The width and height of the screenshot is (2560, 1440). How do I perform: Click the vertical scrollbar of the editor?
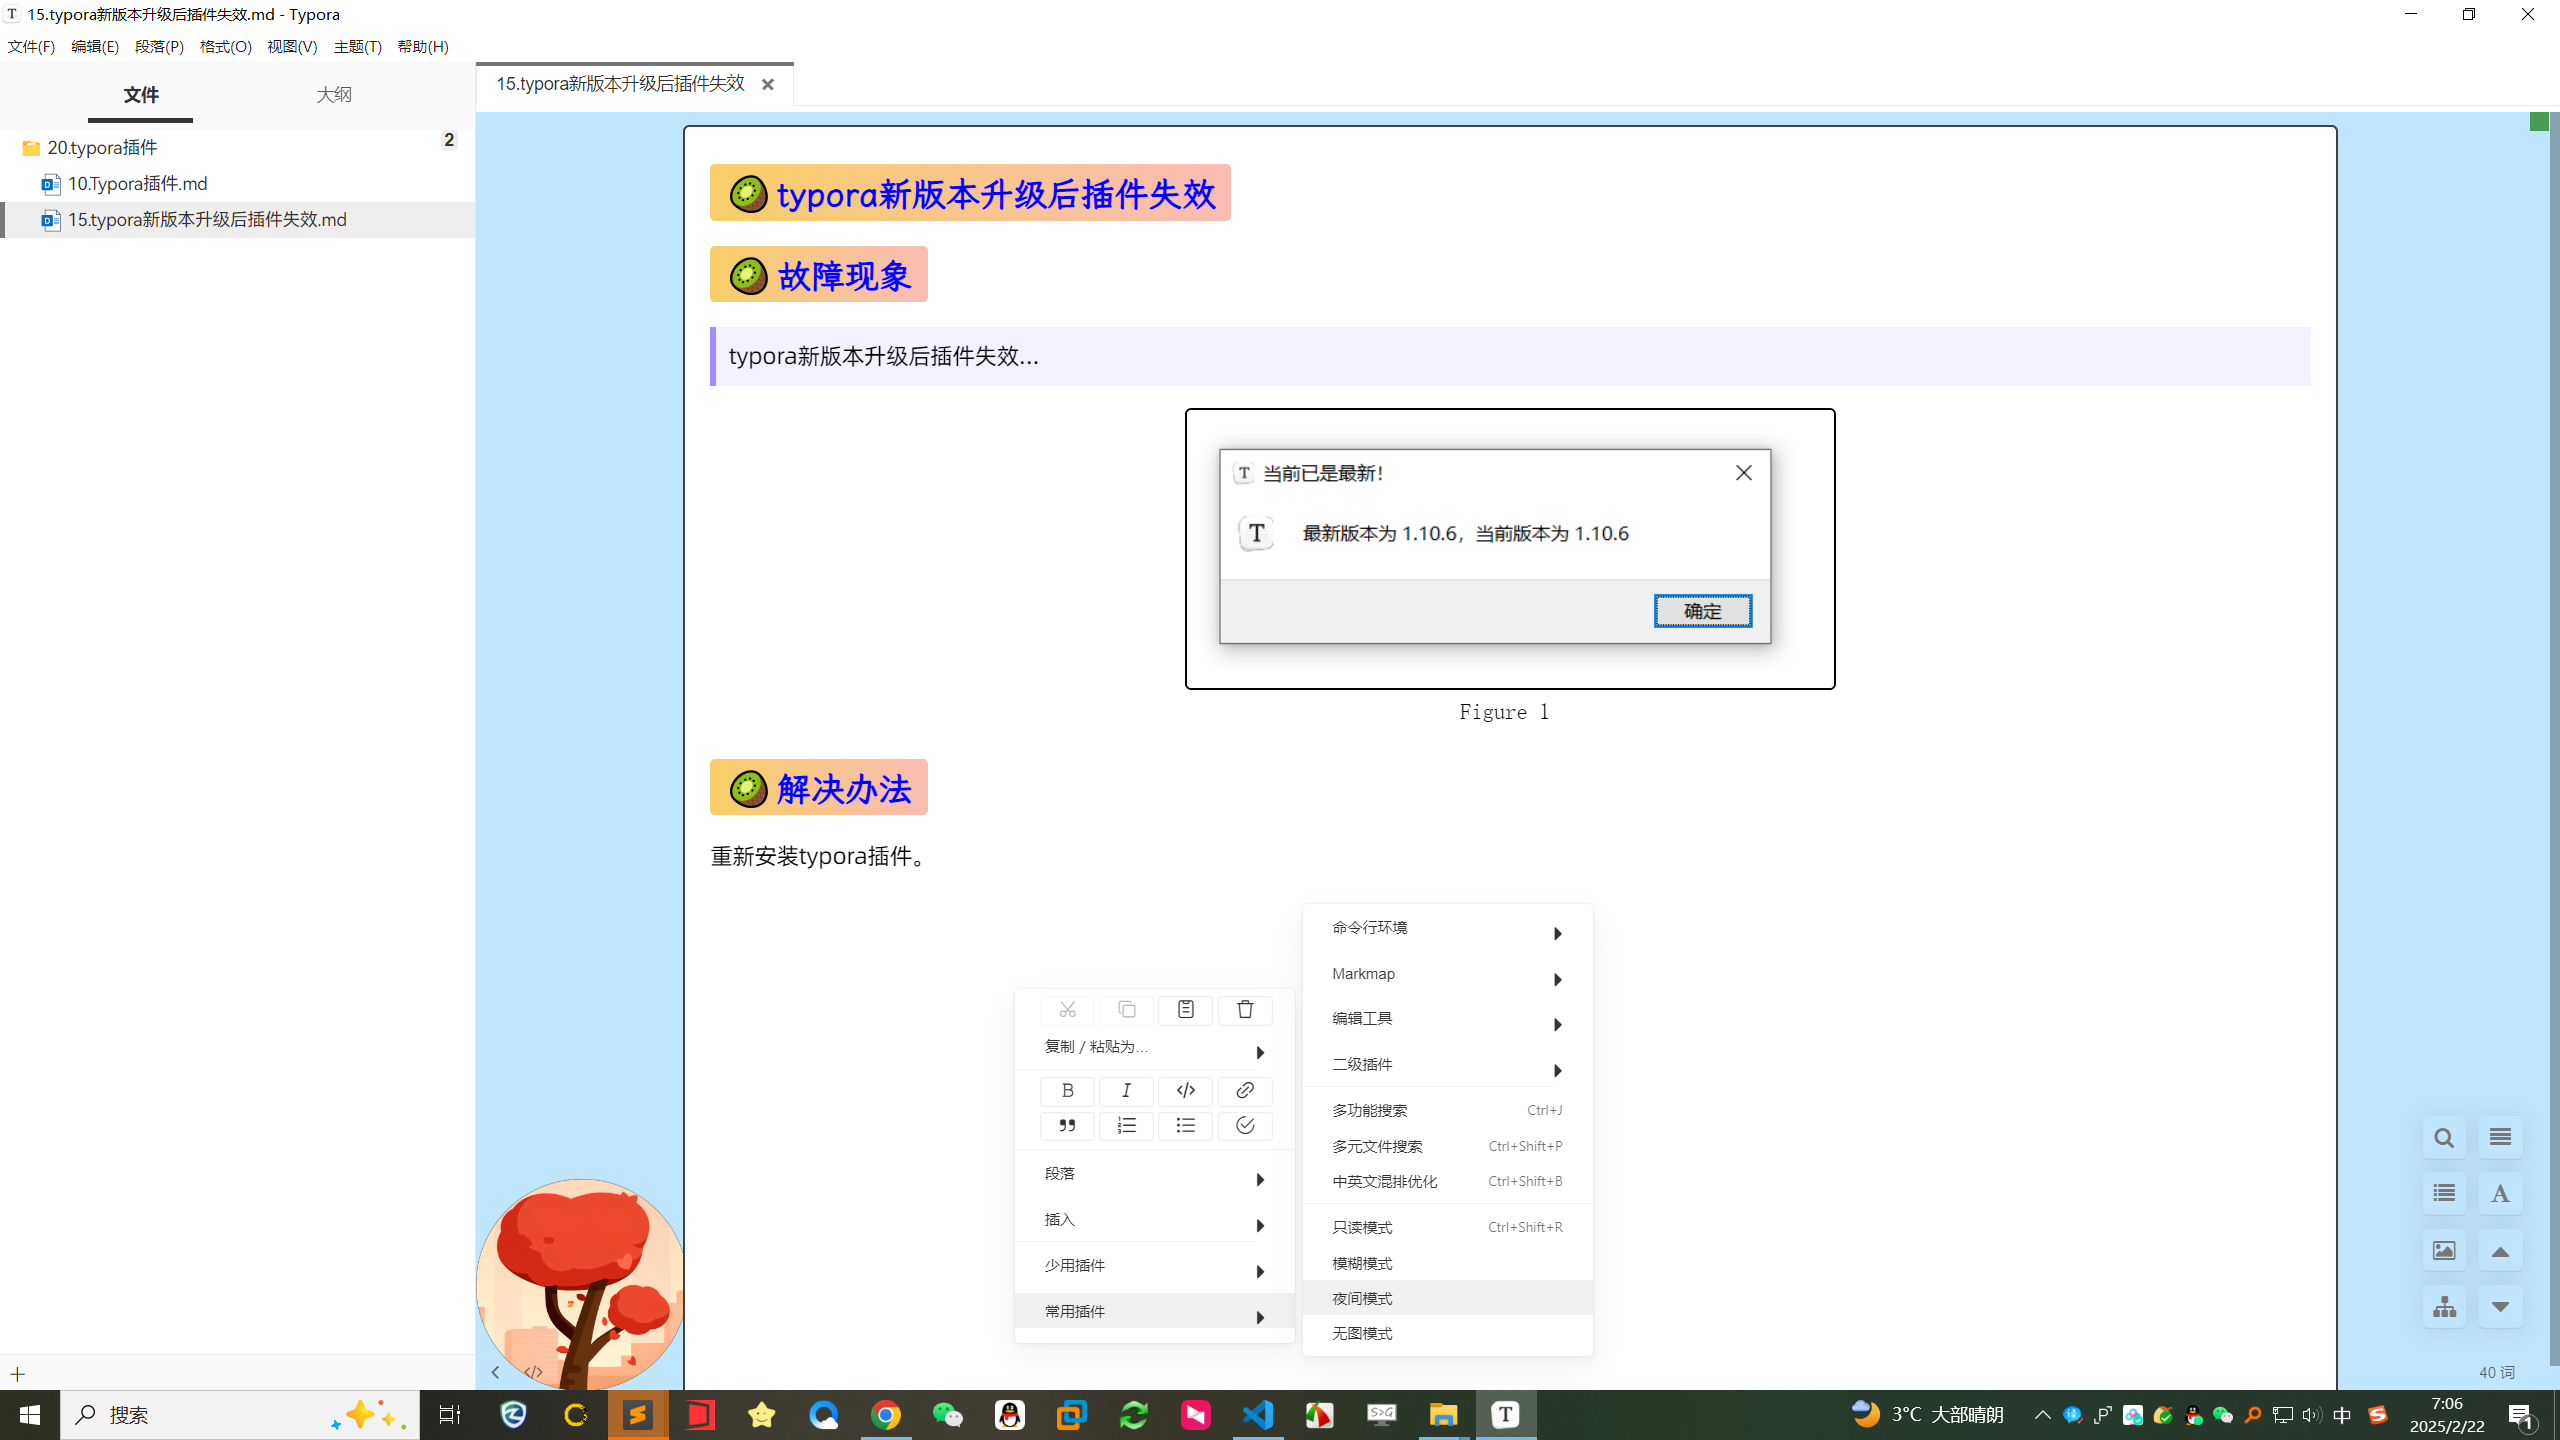coord(2554,740)
